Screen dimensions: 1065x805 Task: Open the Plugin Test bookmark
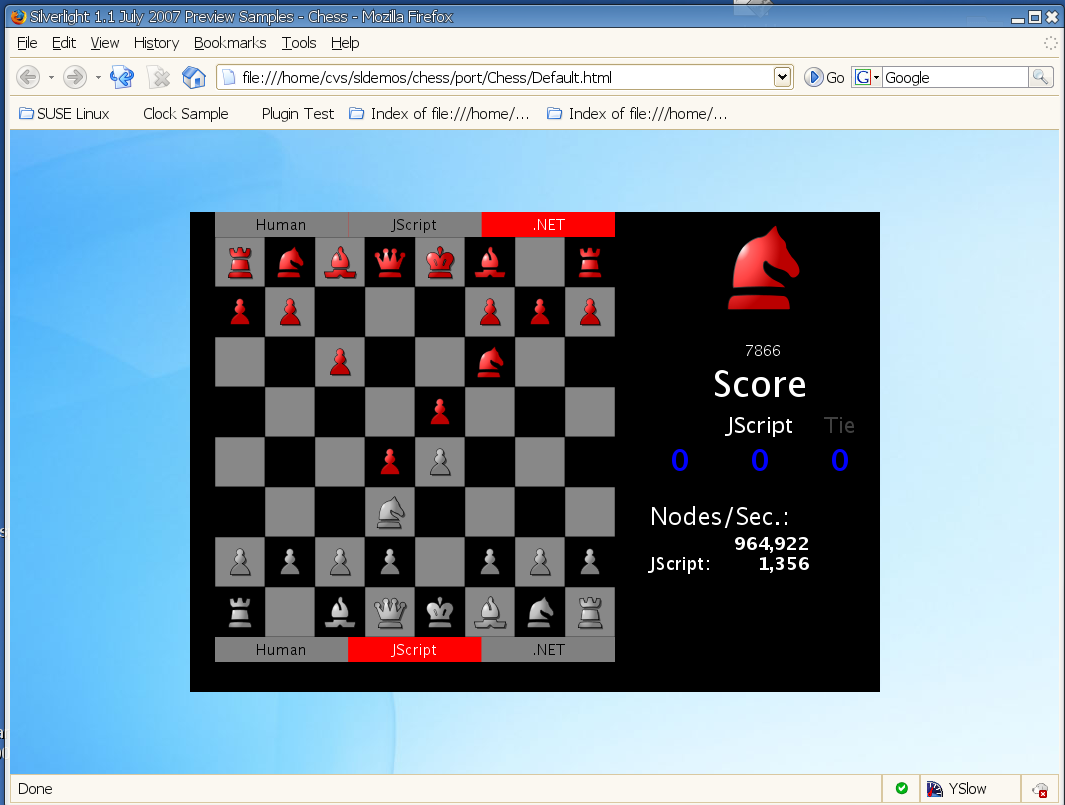point(297,113)
